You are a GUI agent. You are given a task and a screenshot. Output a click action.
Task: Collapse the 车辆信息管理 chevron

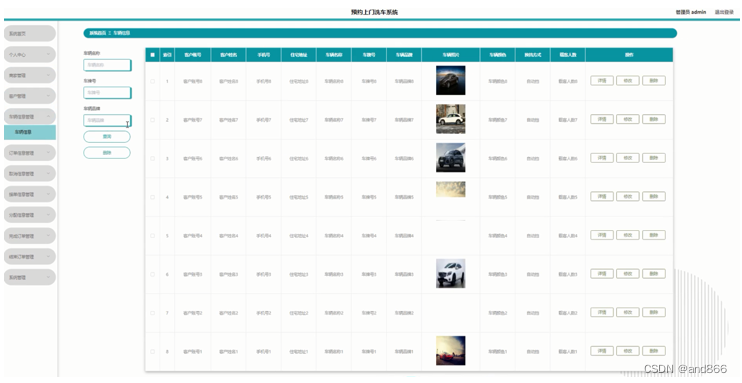48,116
